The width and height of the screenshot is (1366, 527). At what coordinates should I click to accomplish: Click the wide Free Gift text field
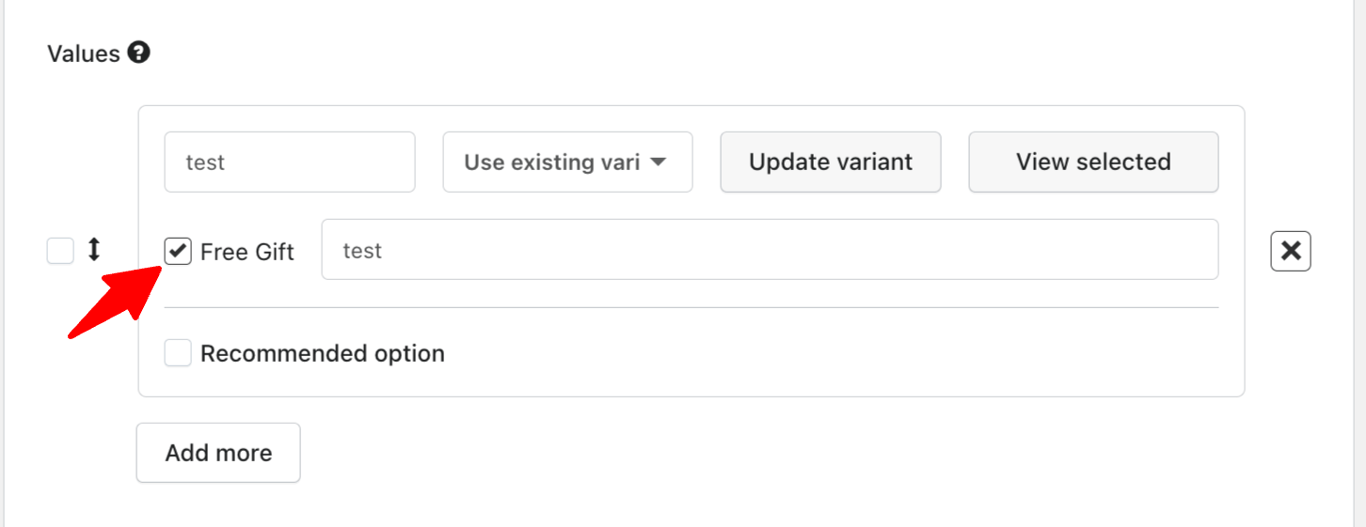769,250
